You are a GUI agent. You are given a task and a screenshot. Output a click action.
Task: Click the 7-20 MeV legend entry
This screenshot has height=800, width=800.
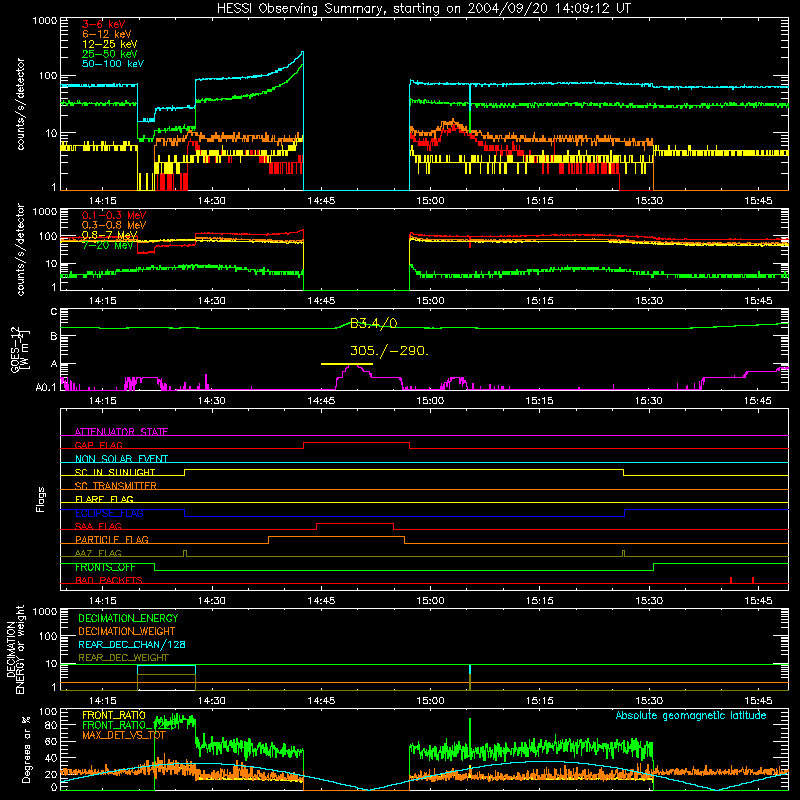107,245
